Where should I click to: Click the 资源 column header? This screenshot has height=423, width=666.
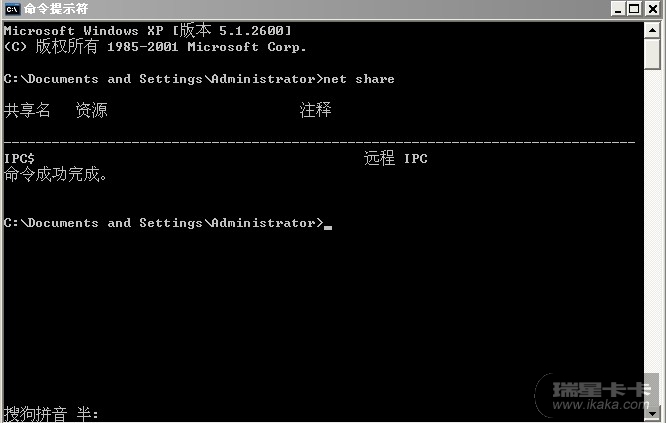tap(91, 110)
